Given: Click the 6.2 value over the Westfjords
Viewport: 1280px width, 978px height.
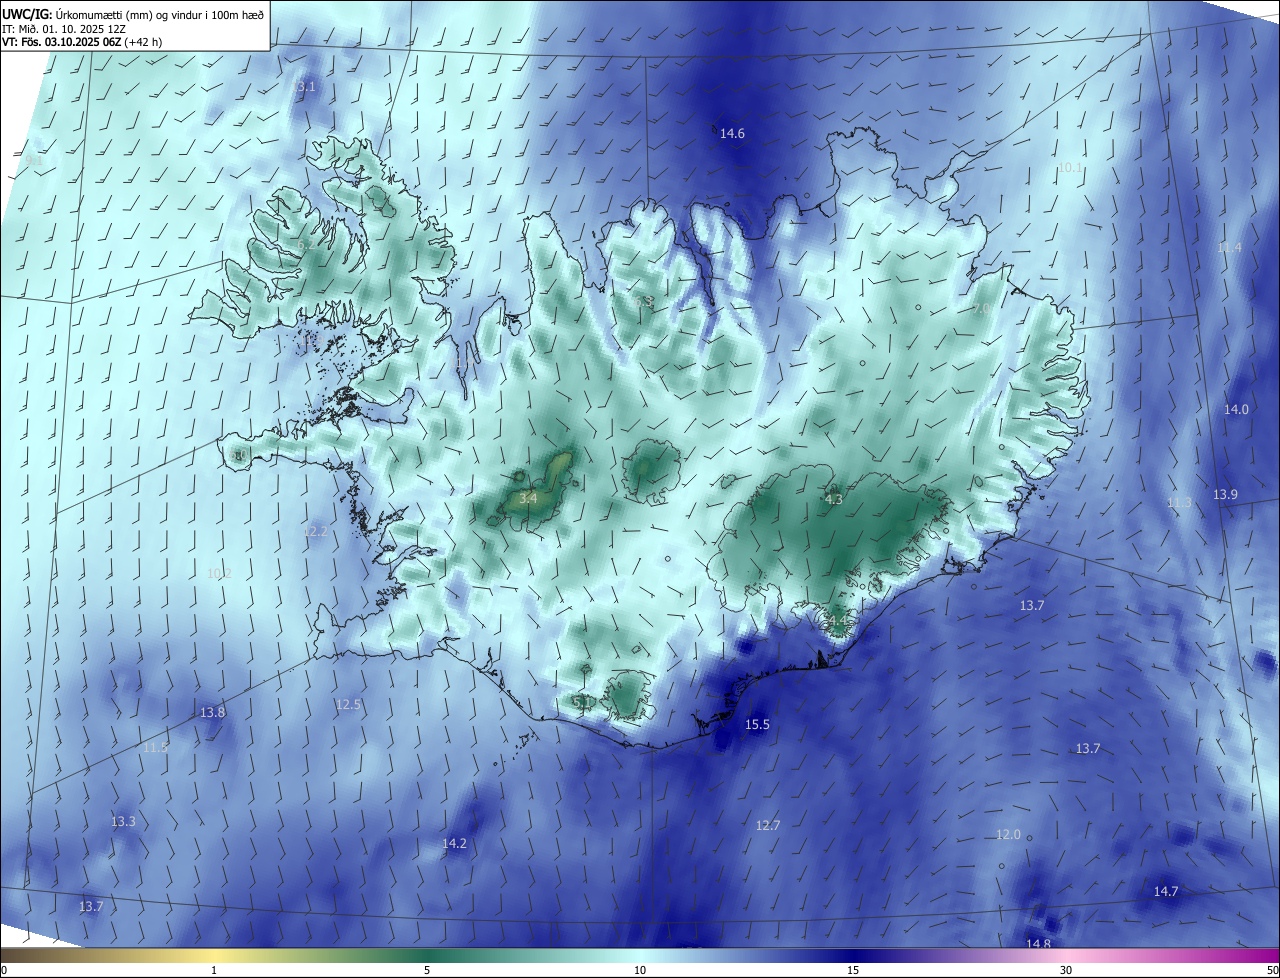Looking at the screenshot, I should 306,244.
